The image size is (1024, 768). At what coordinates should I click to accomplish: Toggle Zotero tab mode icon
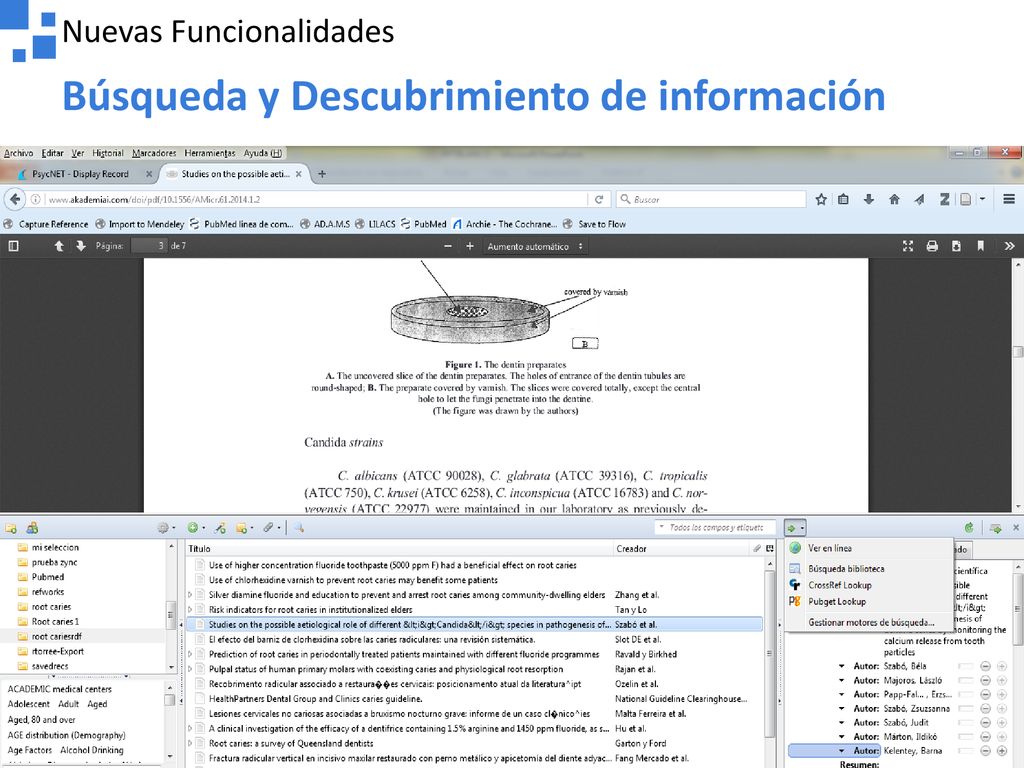[995, 528]
